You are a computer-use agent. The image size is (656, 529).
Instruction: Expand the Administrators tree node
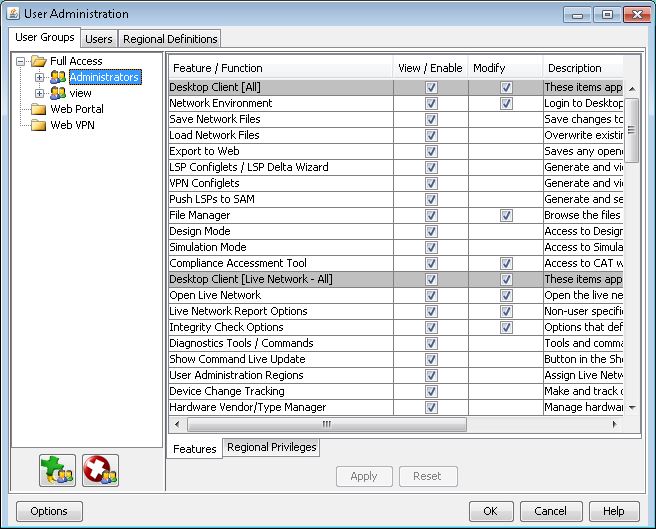click(40, 77)
